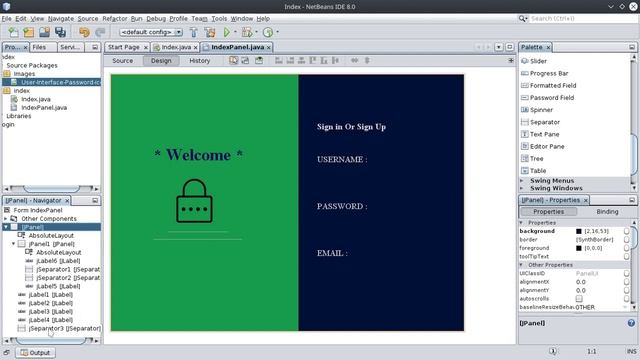Switch to the Start Page tab
640x360 pixels.
click(x=124, y=47)
